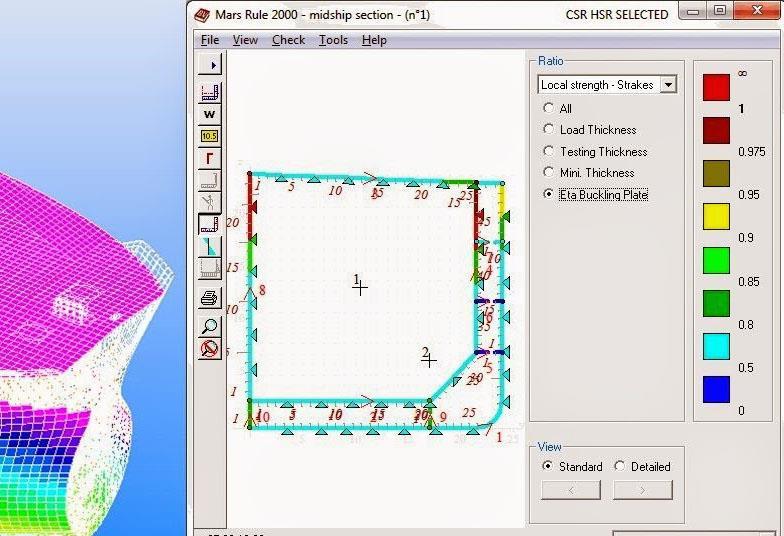Click the previous arrow button under View
This screenshot has height=536, width=784.
(x=570, y=490)
